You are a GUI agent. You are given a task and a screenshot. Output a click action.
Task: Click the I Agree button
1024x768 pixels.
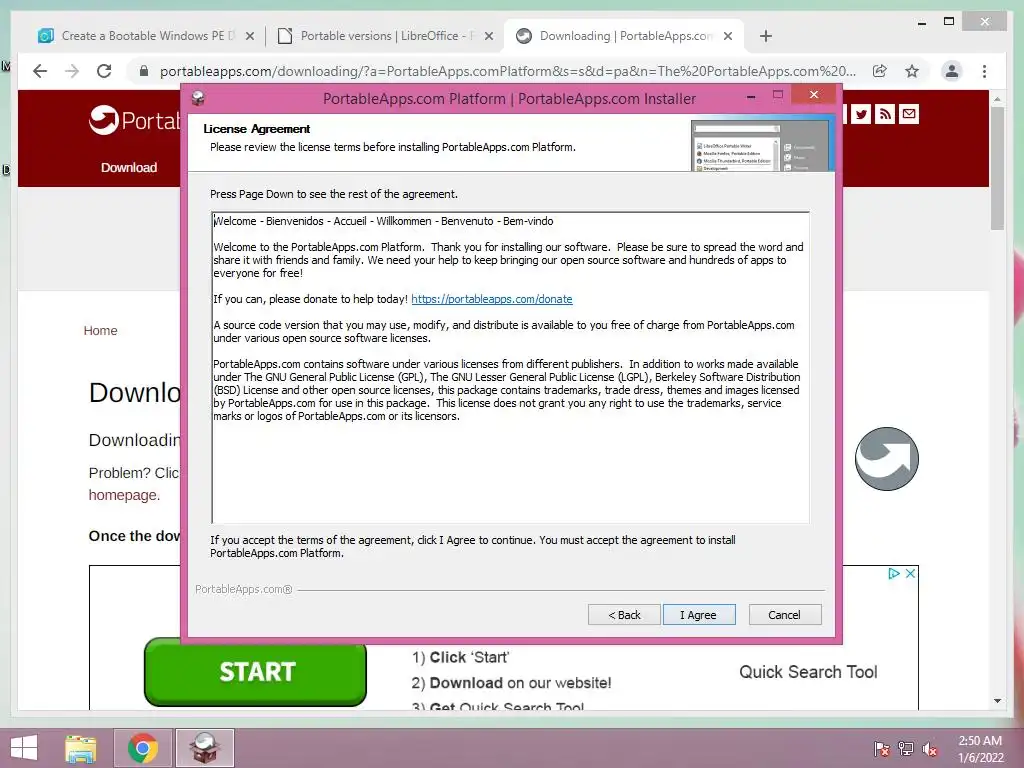(699, 615)
